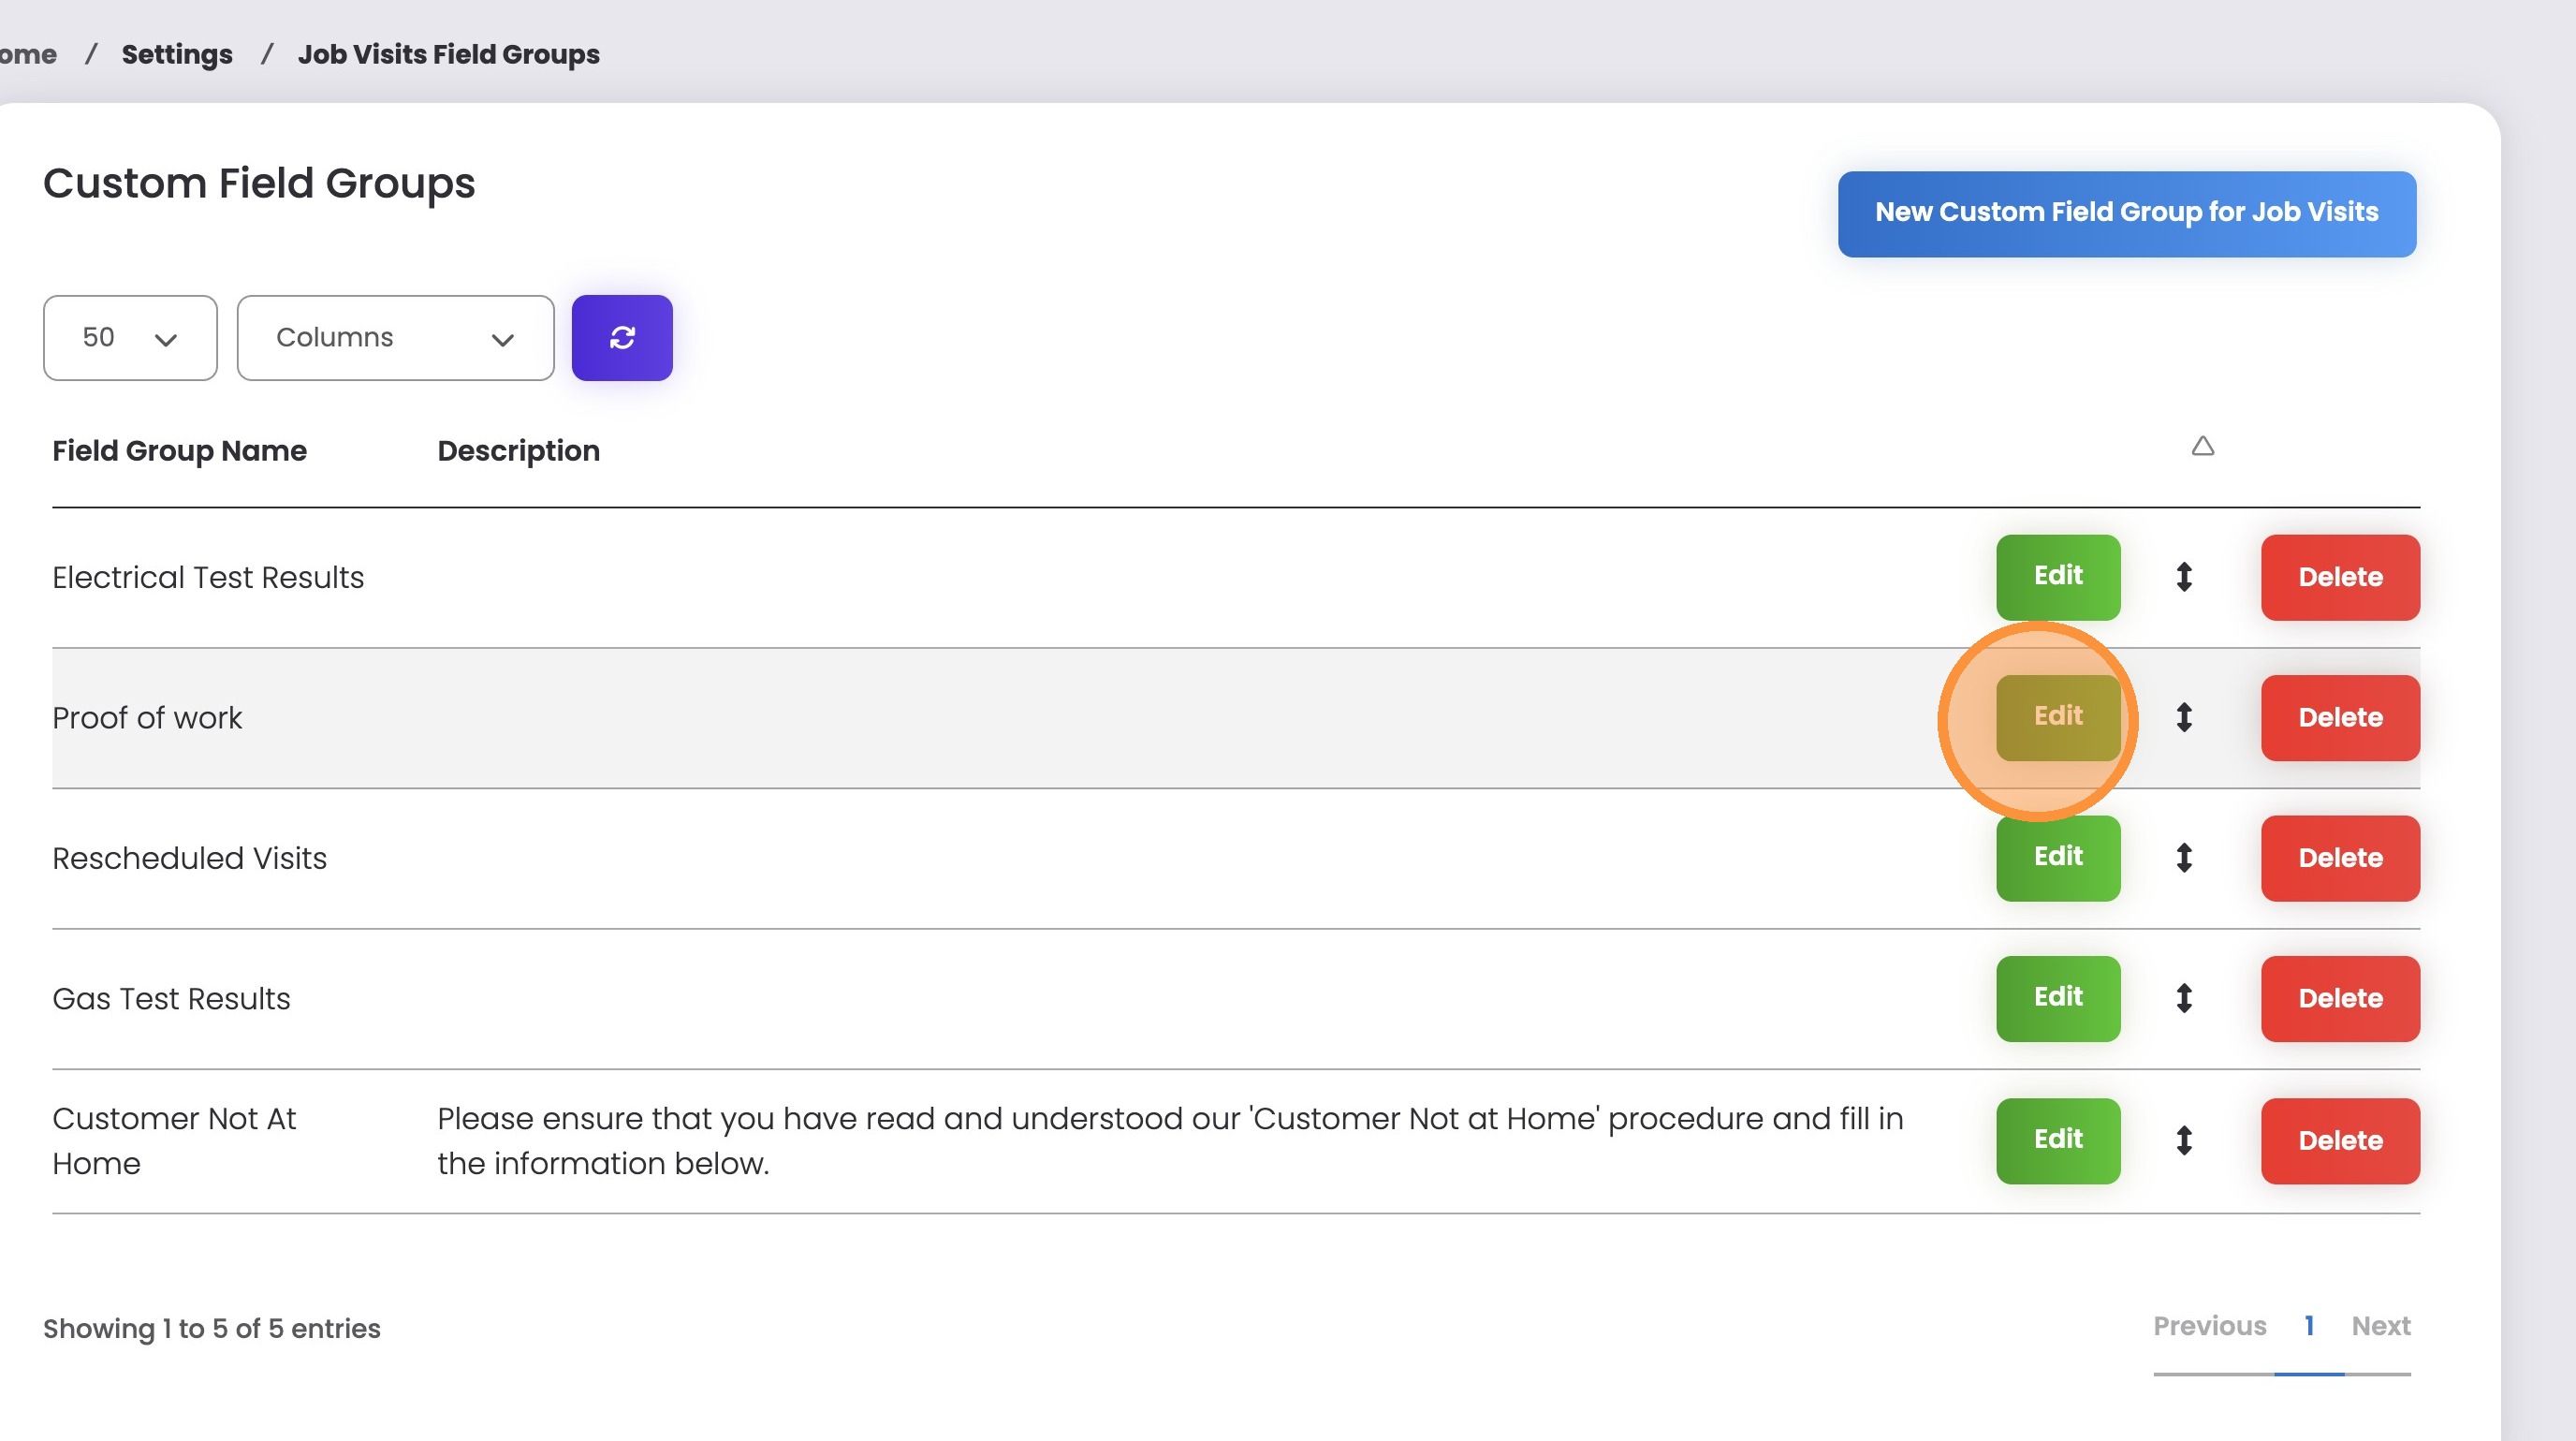Click reorder arrows for Customer Not At Home
Viewport: 2576px width, 1441px height.
pos(2184,1140)
